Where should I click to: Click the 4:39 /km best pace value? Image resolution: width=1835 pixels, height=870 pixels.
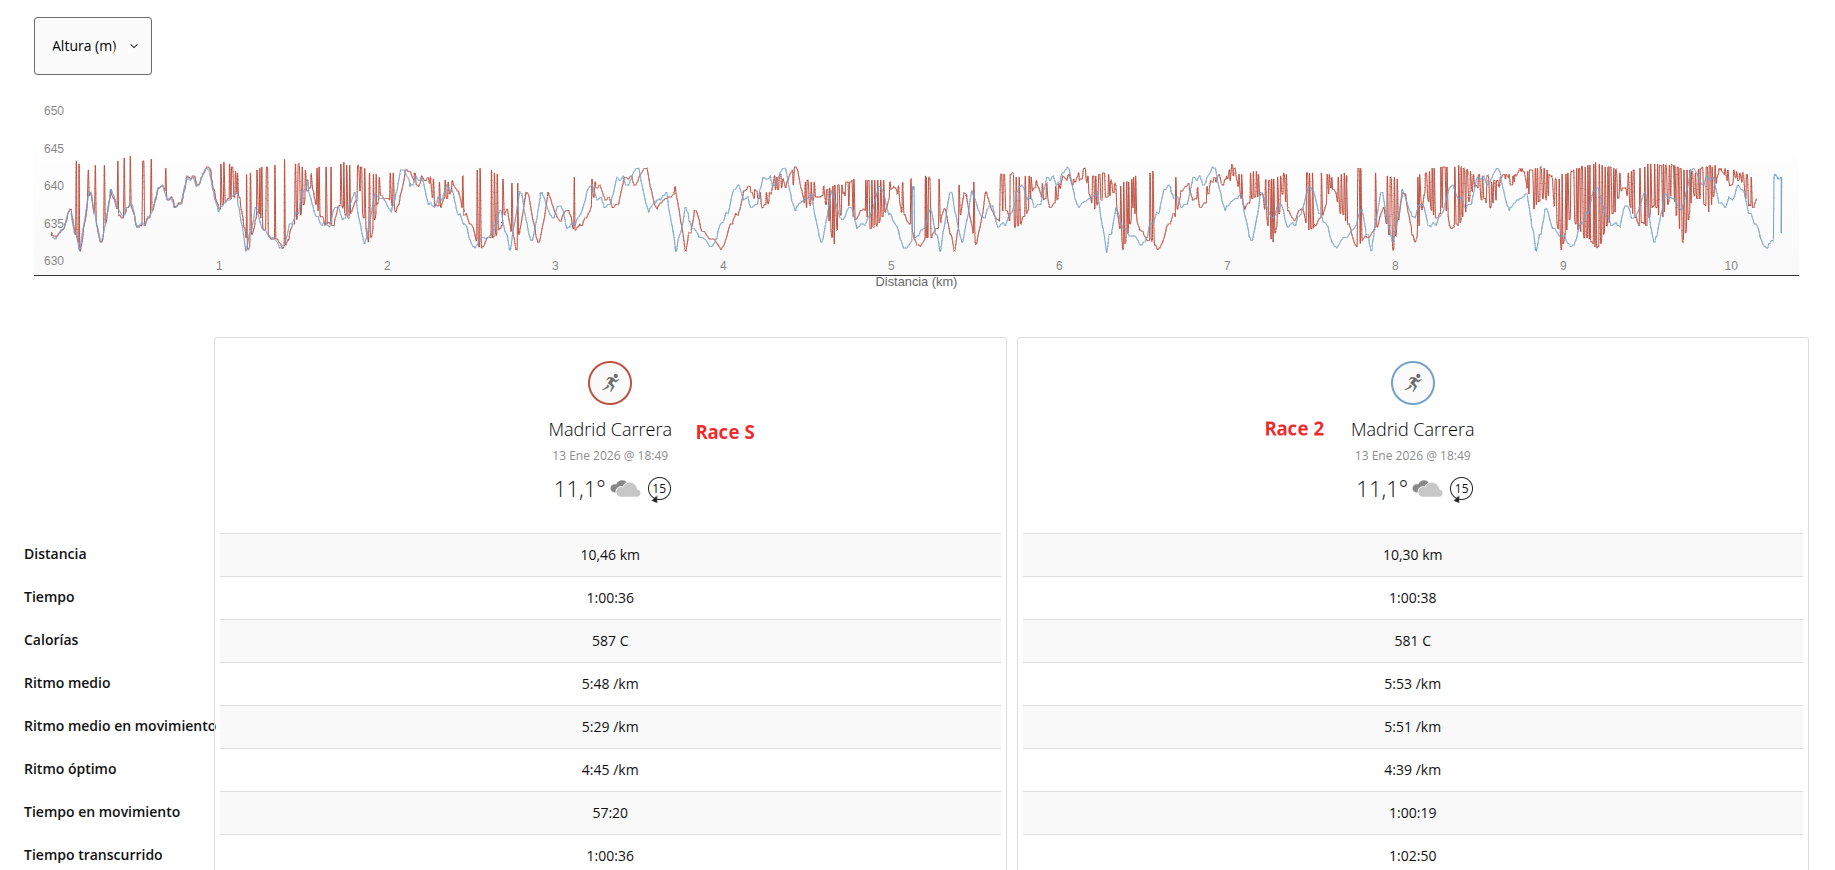(x=1412, y=770)
